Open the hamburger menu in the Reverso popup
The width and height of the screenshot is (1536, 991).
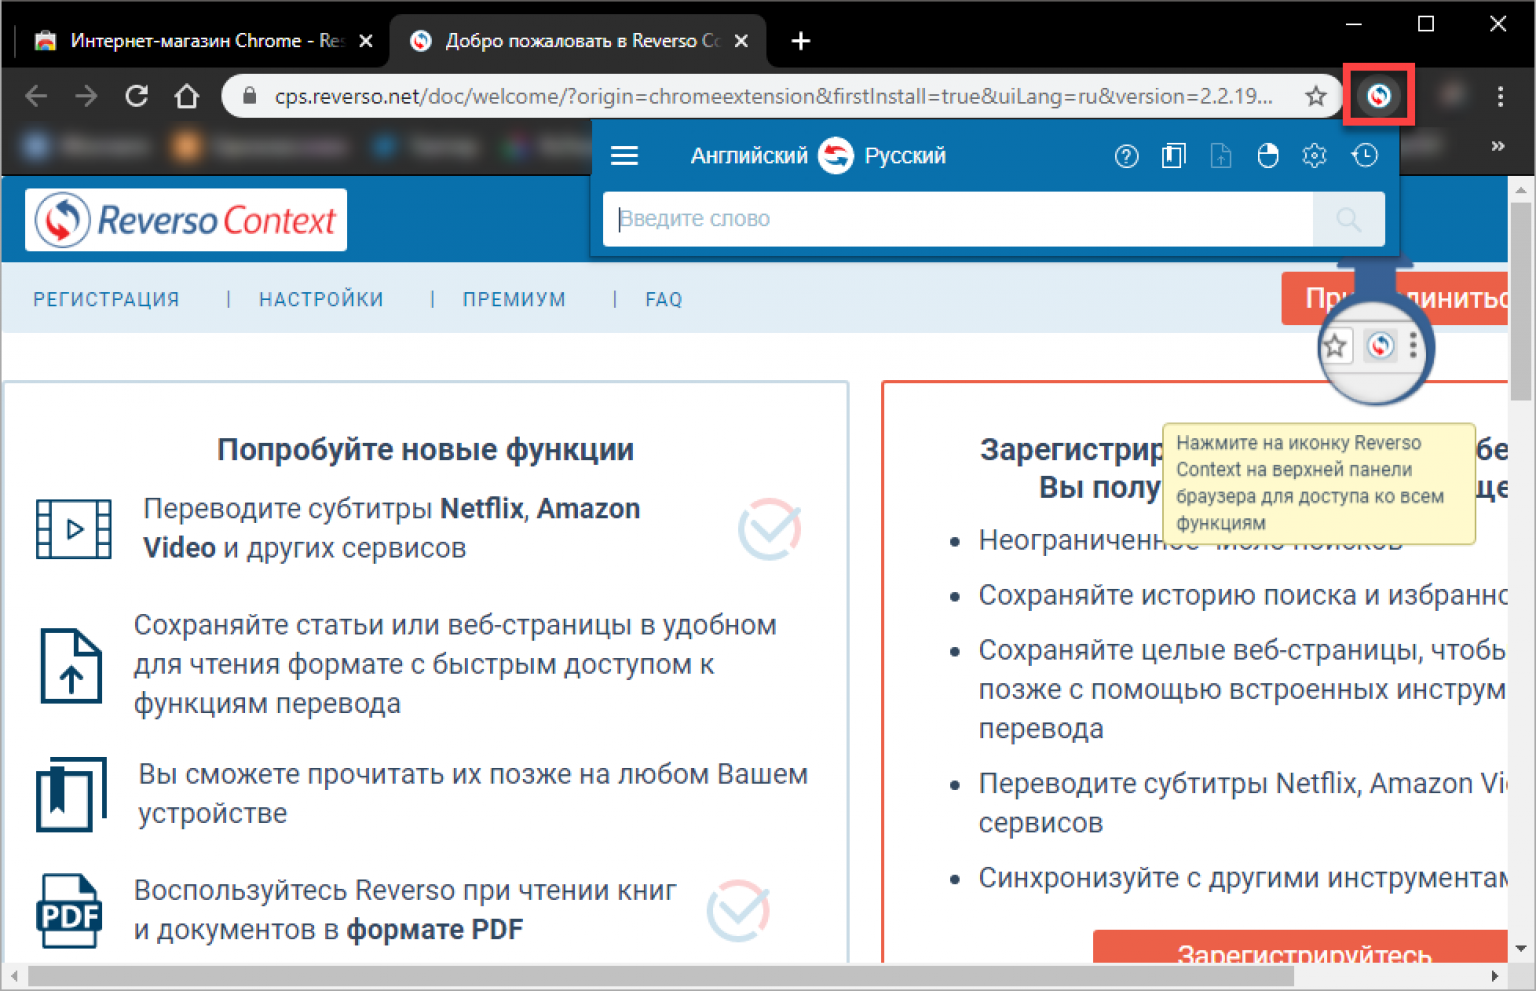coord(625,156)
